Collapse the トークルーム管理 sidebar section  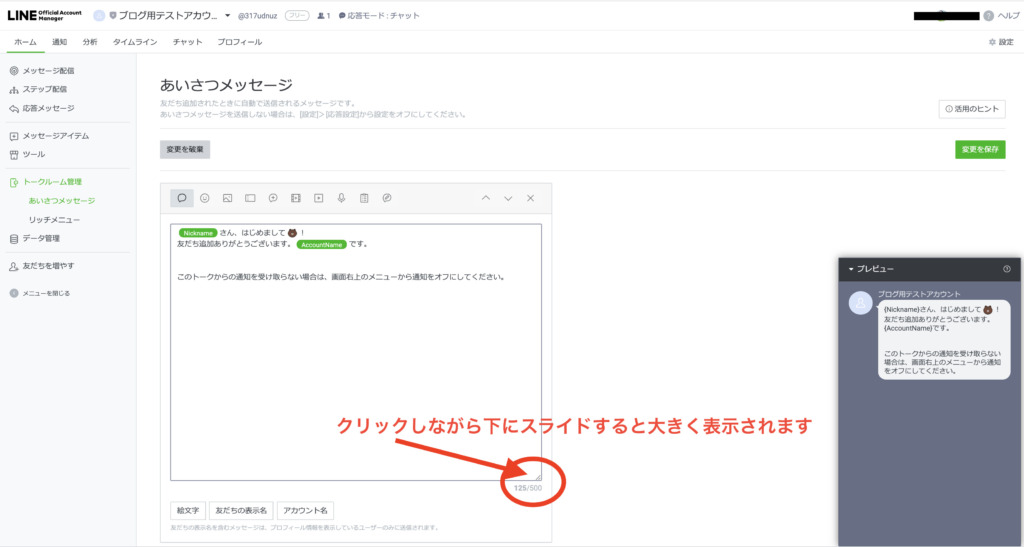pos(51,182)
